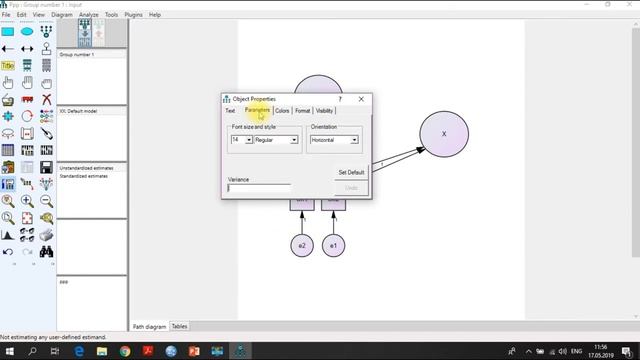Open the binoculars specification search tool
Image resolution: width=640 pixels, height=360 pixels.
(x=46, y=252)
